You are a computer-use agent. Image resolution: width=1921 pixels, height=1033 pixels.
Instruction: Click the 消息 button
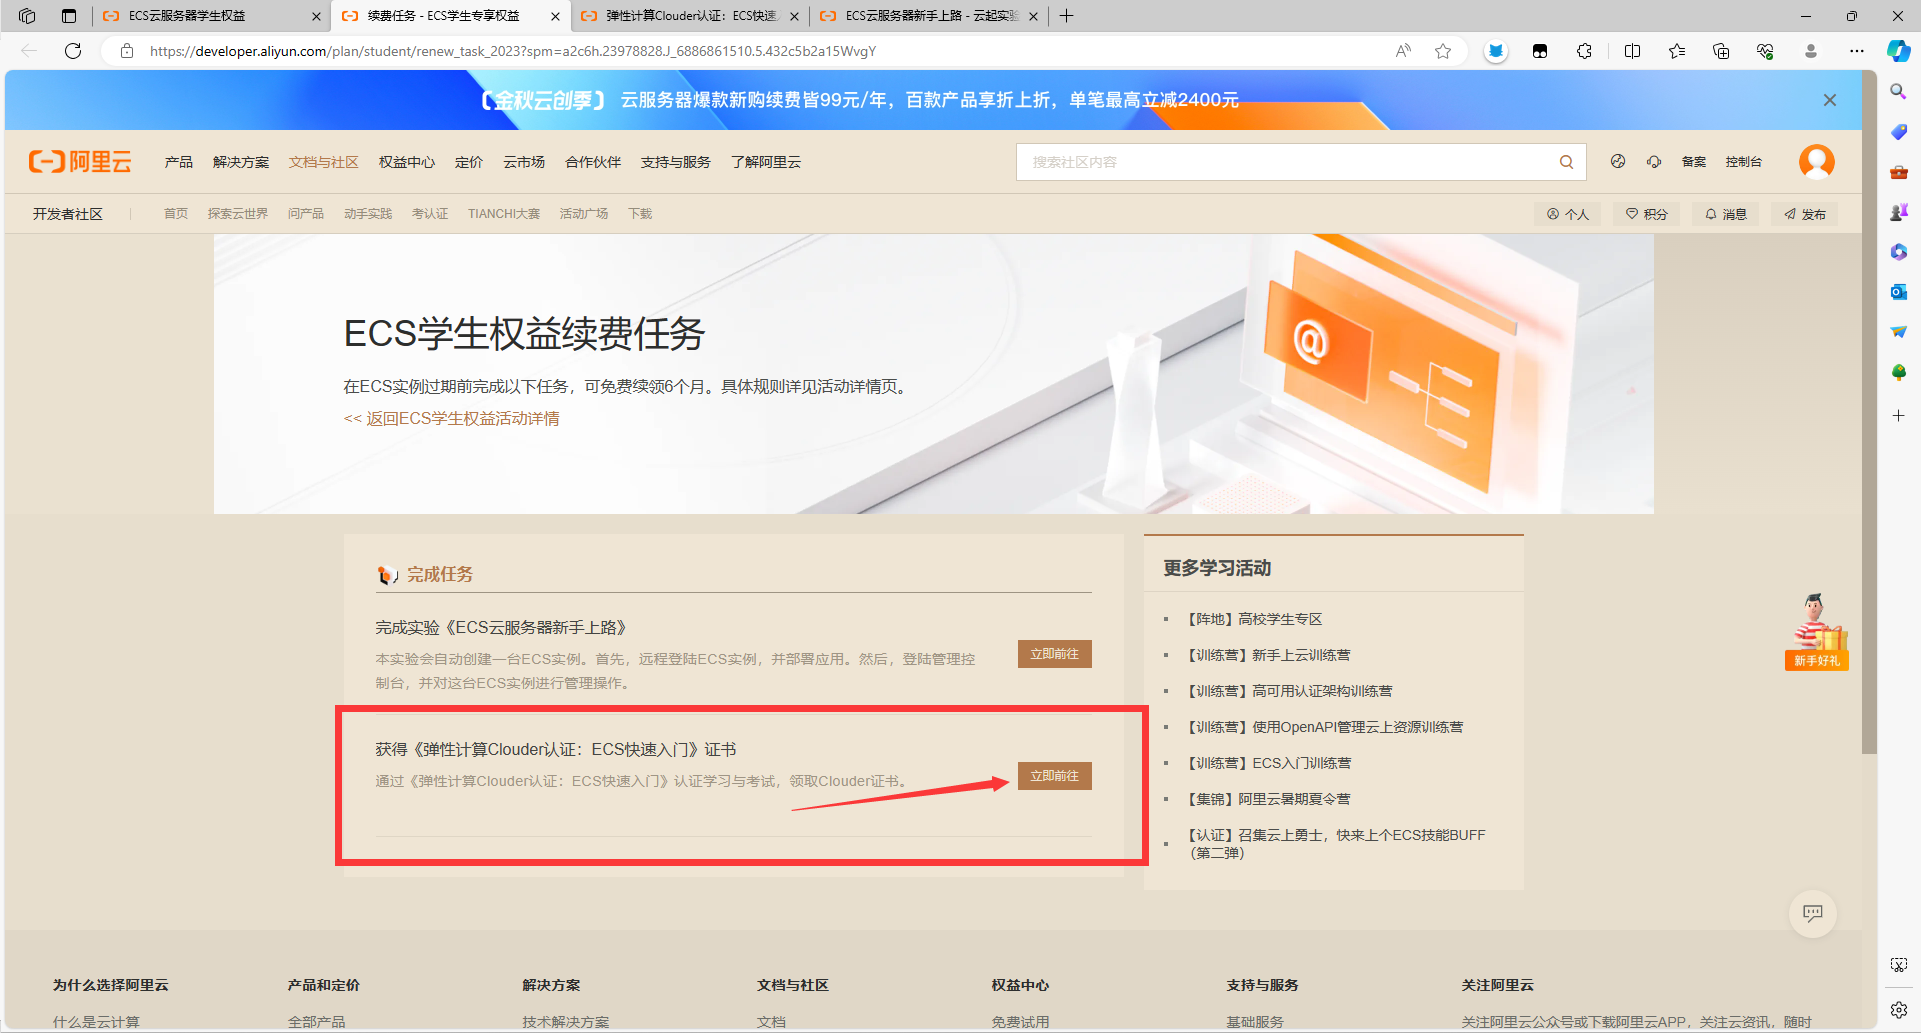1726,214
